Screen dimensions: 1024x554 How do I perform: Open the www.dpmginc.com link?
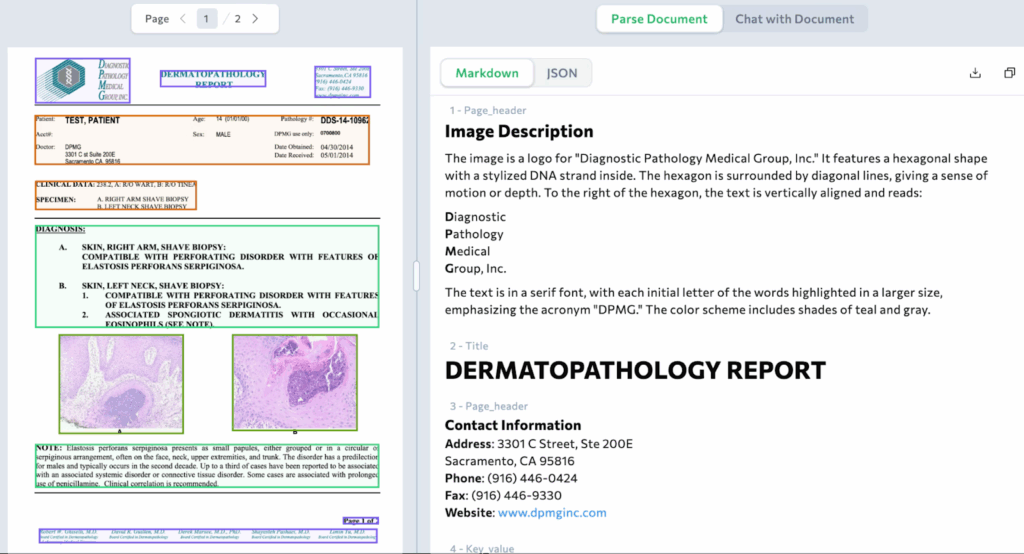click(x=552, y=513)
